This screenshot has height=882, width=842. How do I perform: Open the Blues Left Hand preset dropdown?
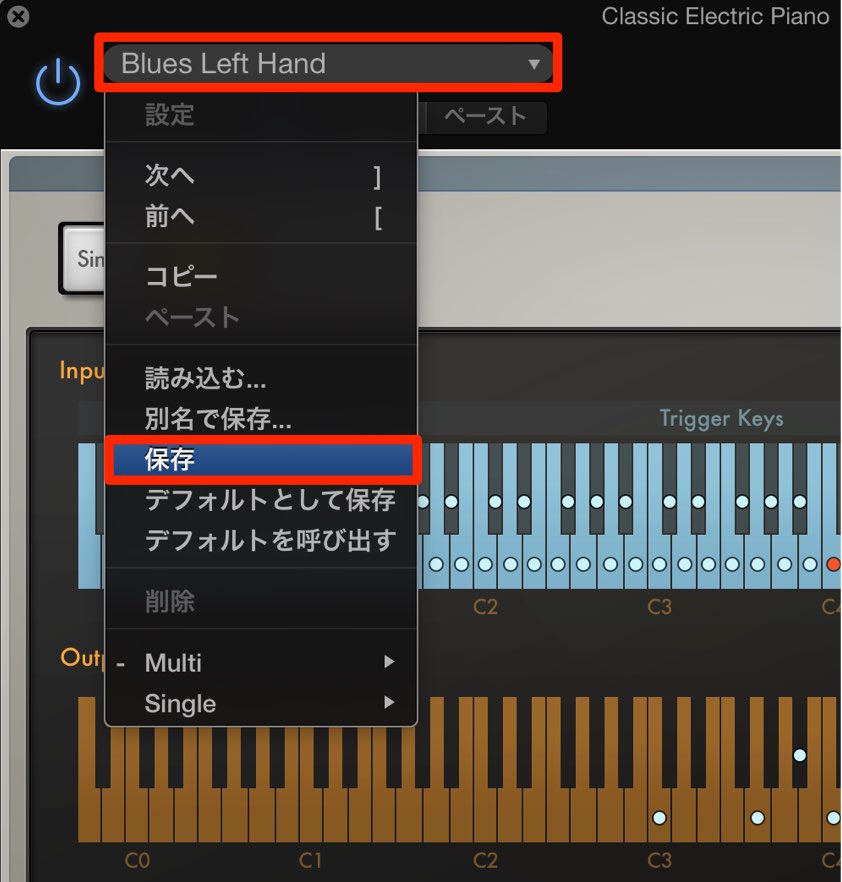(x=328, y=63)
